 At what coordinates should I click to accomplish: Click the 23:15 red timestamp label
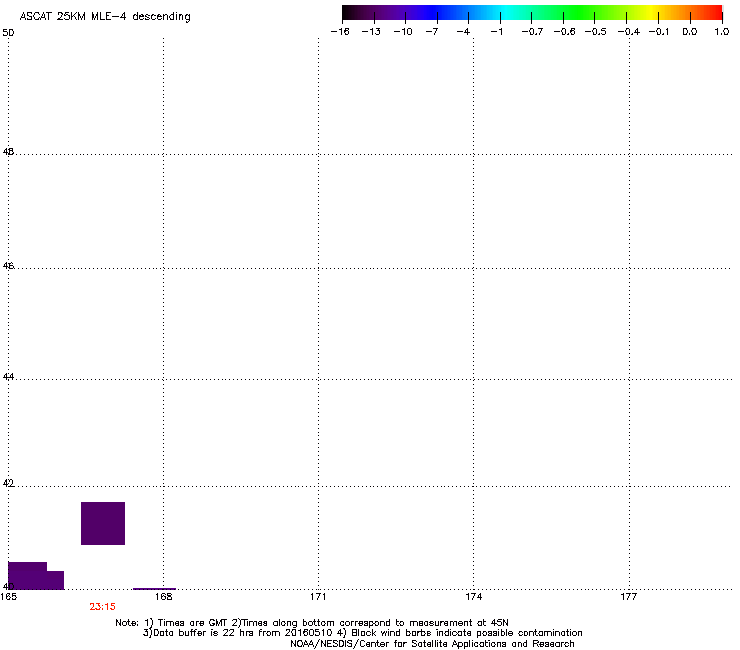tap(102, 607)
